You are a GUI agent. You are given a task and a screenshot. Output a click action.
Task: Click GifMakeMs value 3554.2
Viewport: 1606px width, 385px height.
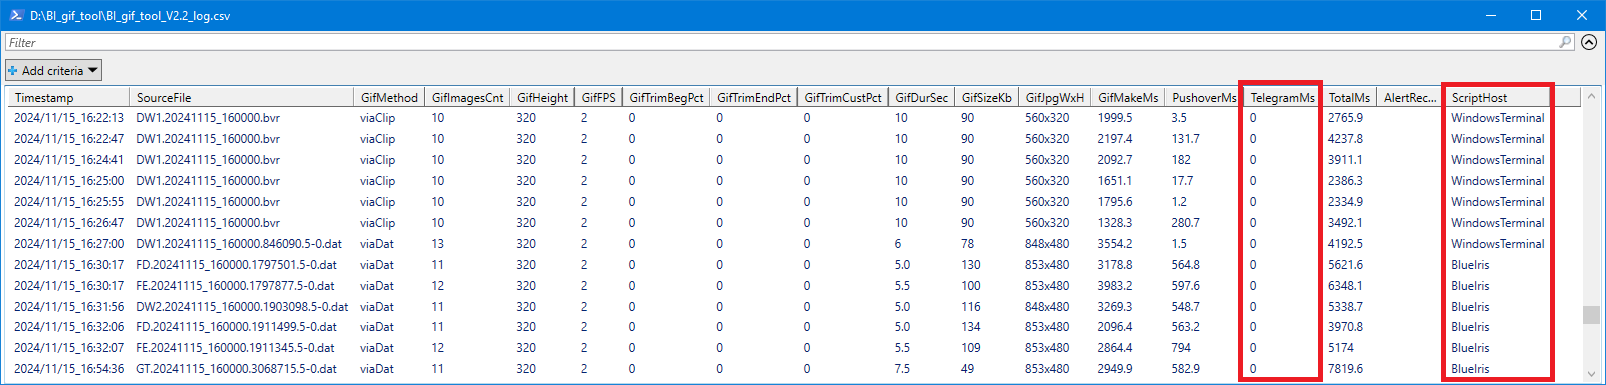pos(1115,243)
